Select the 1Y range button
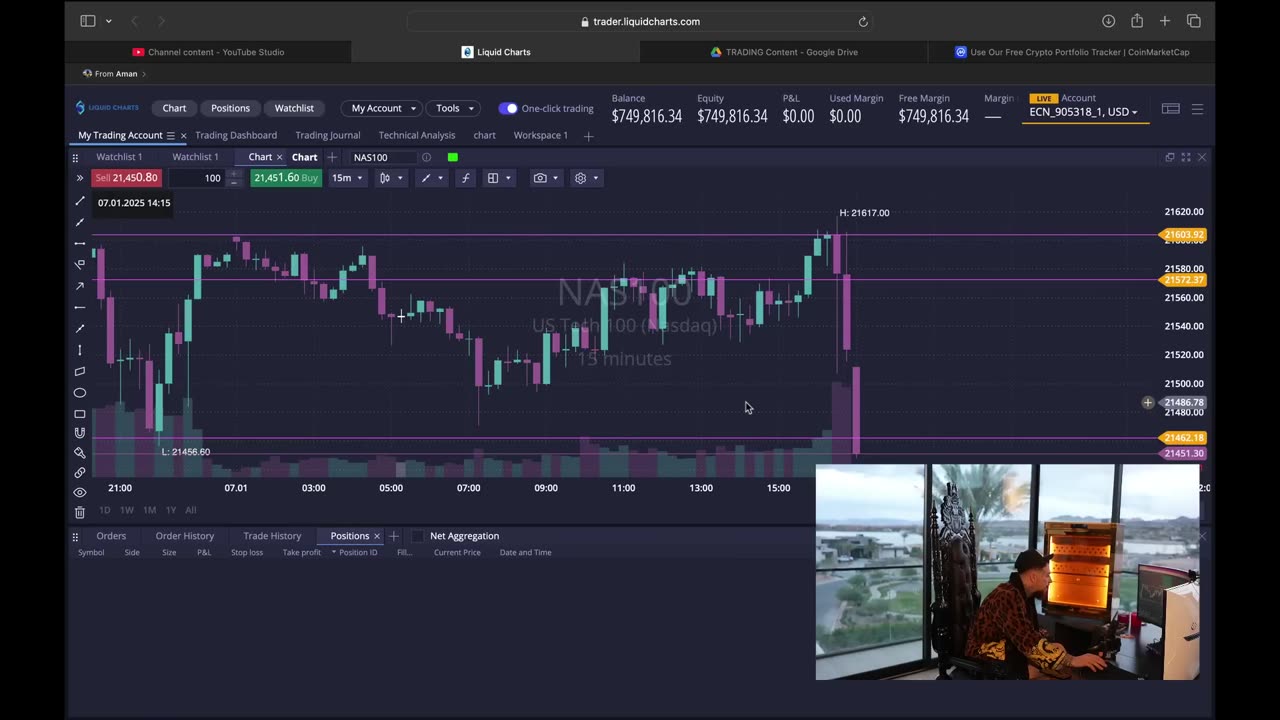Viewport: 1280px width, 720px height. pos(171,510)
